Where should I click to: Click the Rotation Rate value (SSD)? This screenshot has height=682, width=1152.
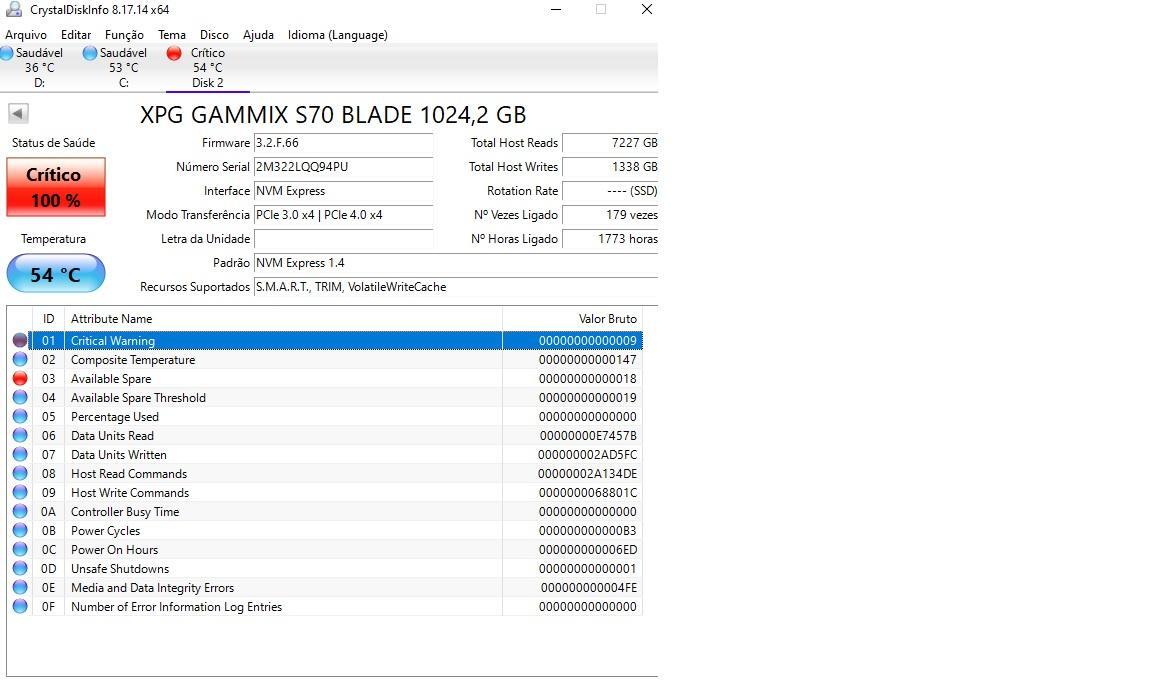point(610,191)
